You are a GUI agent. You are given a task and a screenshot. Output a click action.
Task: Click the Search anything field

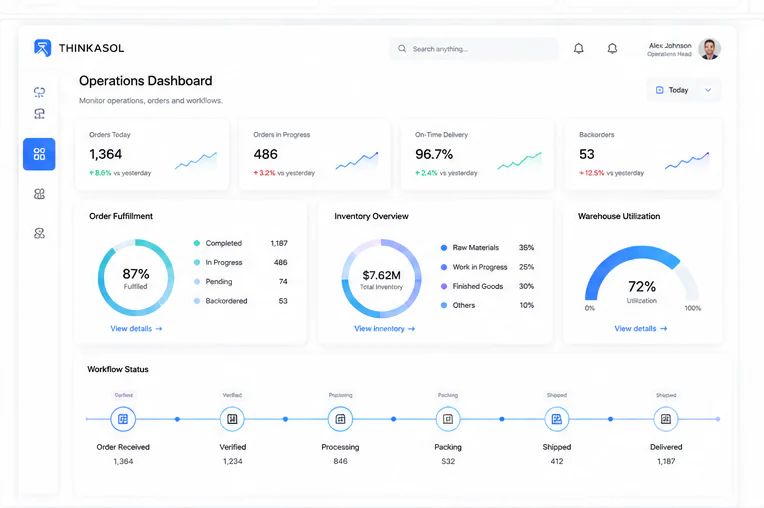[474, 49]
